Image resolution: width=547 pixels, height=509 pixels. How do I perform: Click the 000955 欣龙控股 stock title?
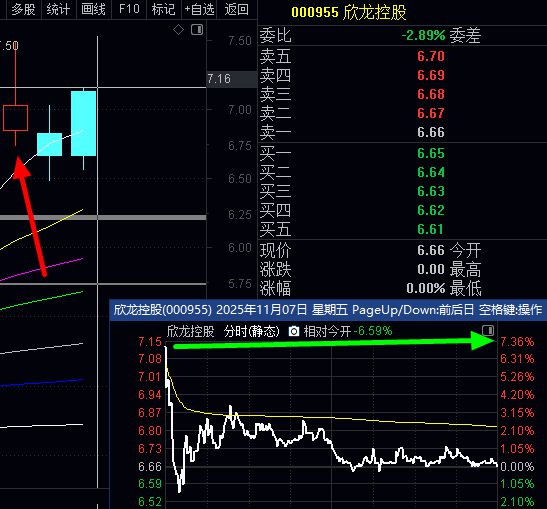[x=349, y=12]
